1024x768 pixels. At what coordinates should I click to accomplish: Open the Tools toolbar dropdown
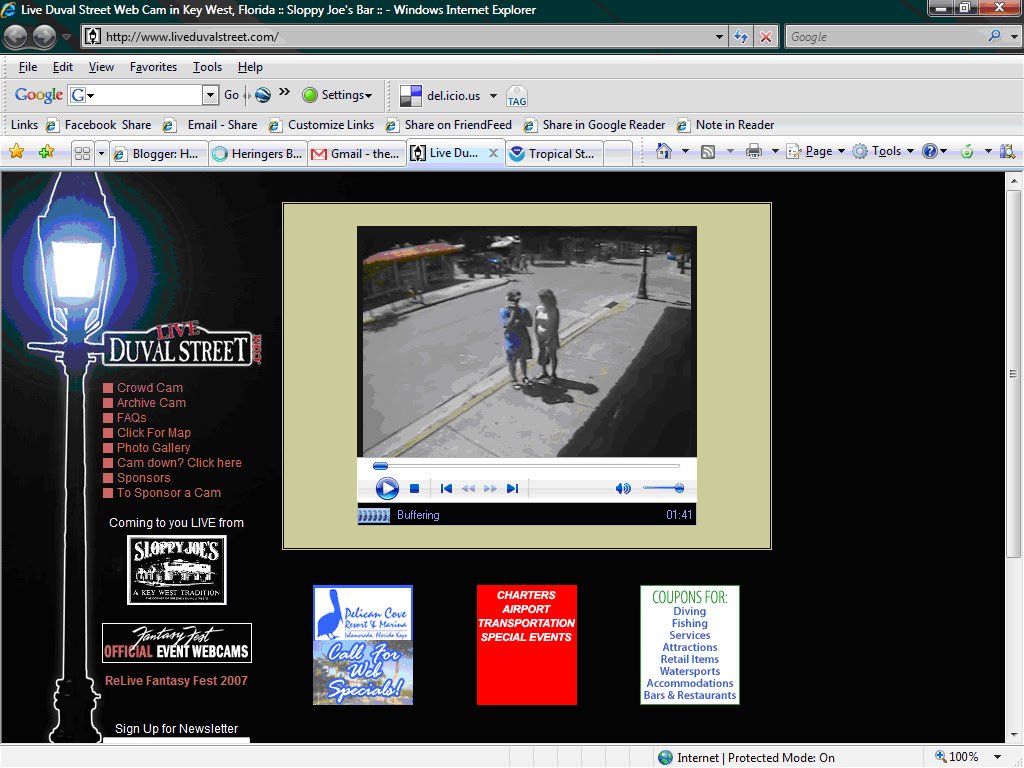884,152
